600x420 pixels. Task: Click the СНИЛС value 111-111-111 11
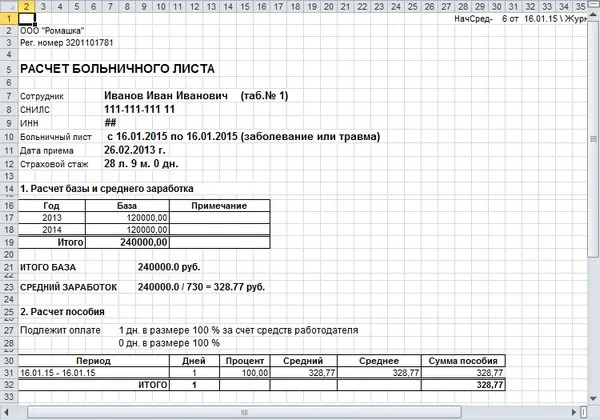(x=139, y=109)
